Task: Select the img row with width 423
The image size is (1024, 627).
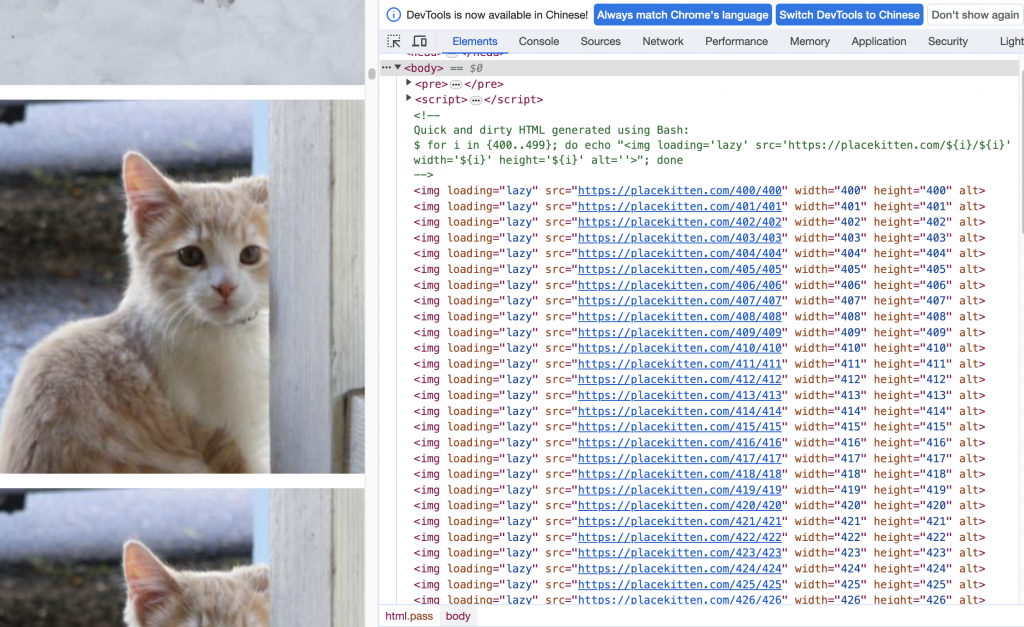Action: point(699,553)
